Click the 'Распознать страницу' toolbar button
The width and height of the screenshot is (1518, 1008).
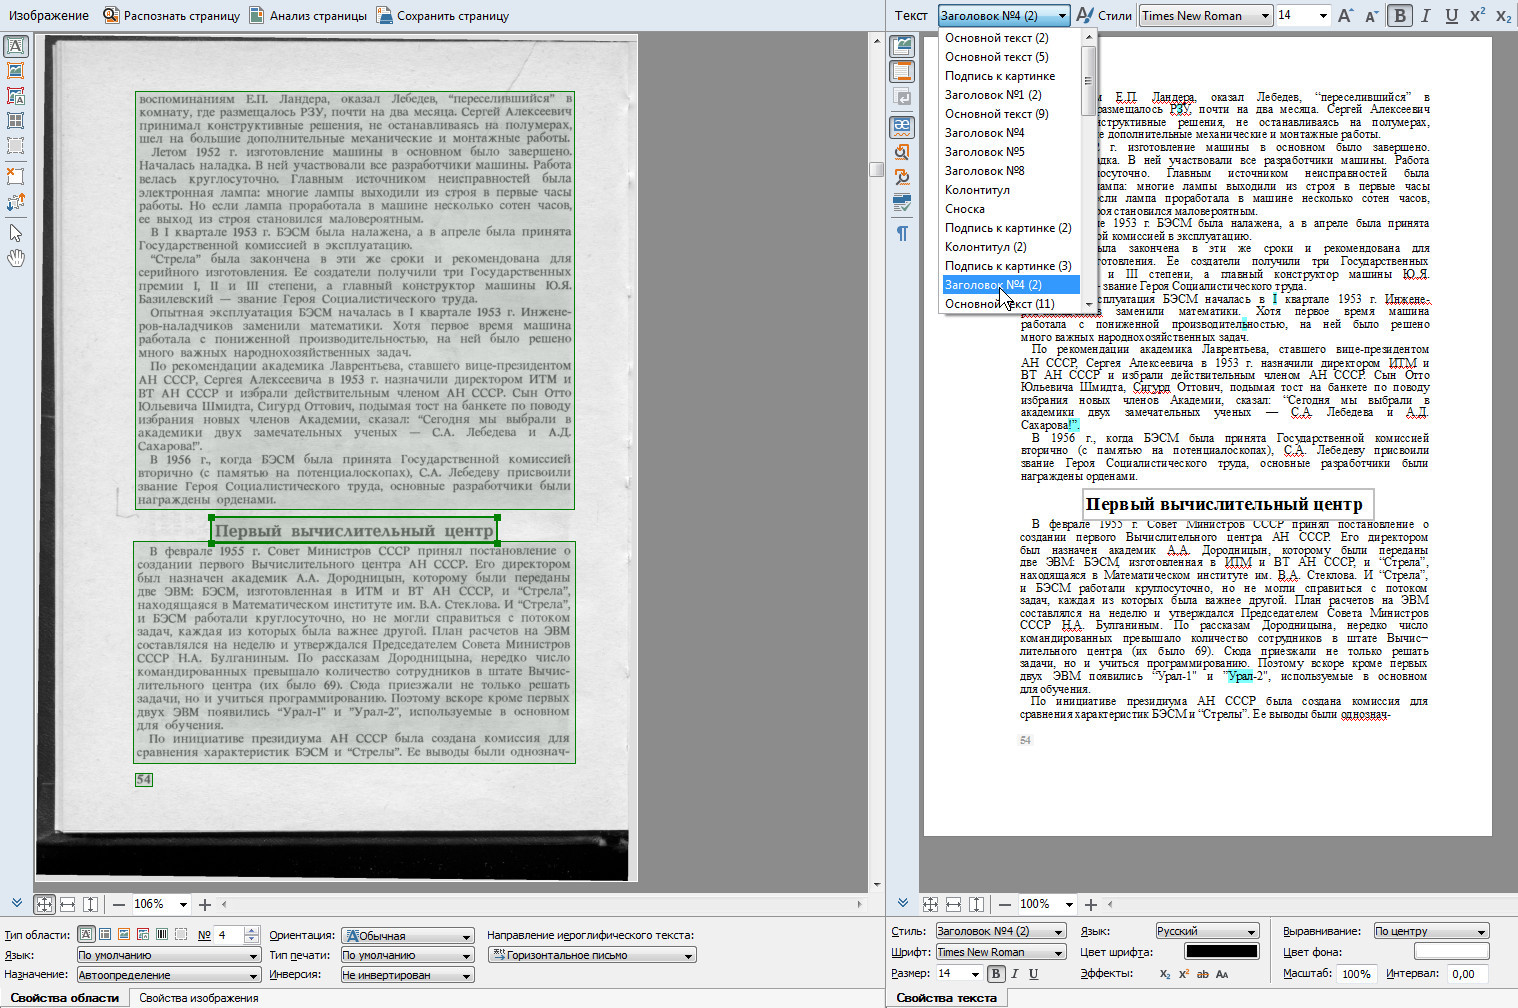171,15
